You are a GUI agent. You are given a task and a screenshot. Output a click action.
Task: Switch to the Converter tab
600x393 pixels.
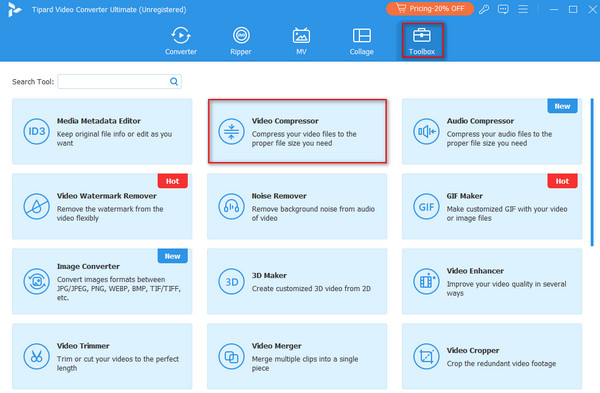[x=181, y=41]
